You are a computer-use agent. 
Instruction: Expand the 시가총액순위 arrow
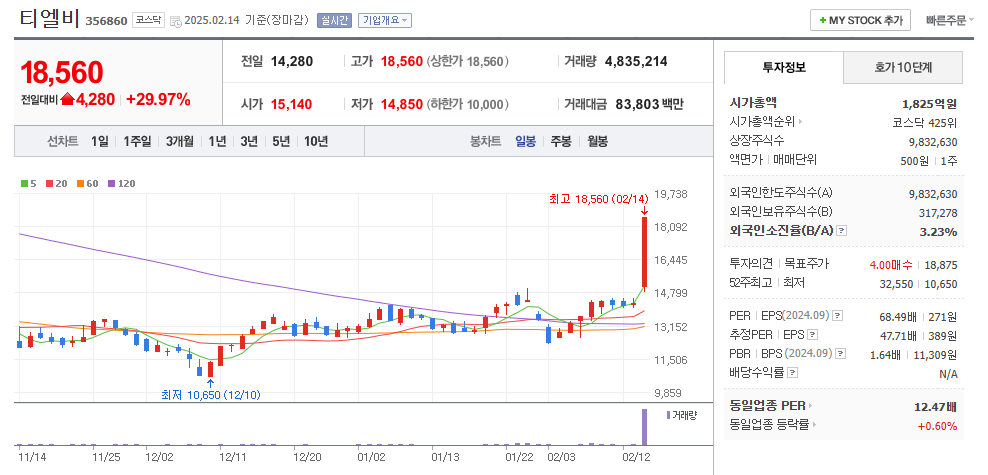coord(800,122)
